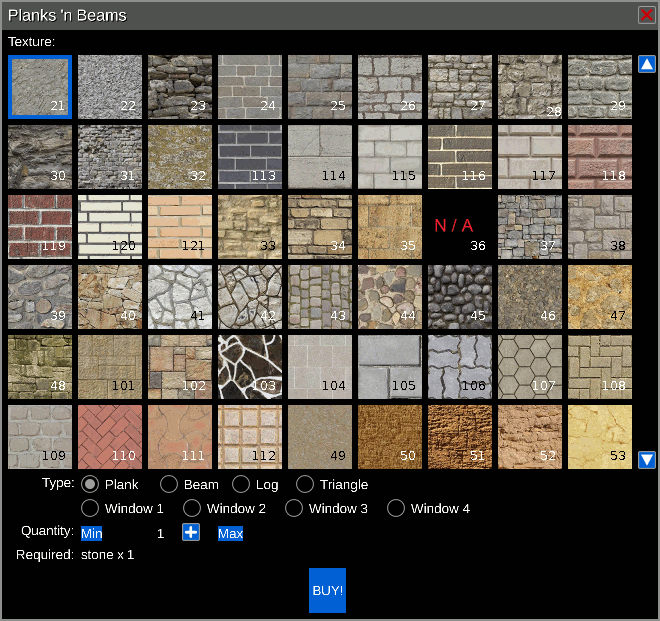The height and width of the screenshot is (621, 660).
Task: Close the Planks 'n Beams window
Action: click(646, 15)
